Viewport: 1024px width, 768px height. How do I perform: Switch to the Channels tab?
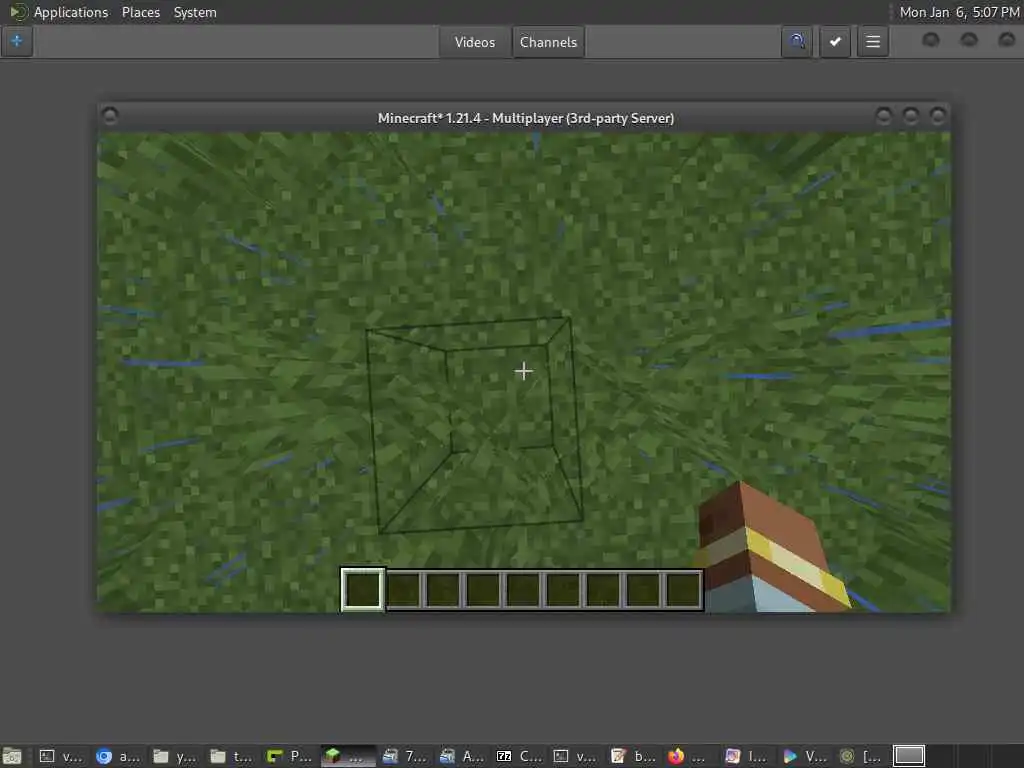click(548, 42)
